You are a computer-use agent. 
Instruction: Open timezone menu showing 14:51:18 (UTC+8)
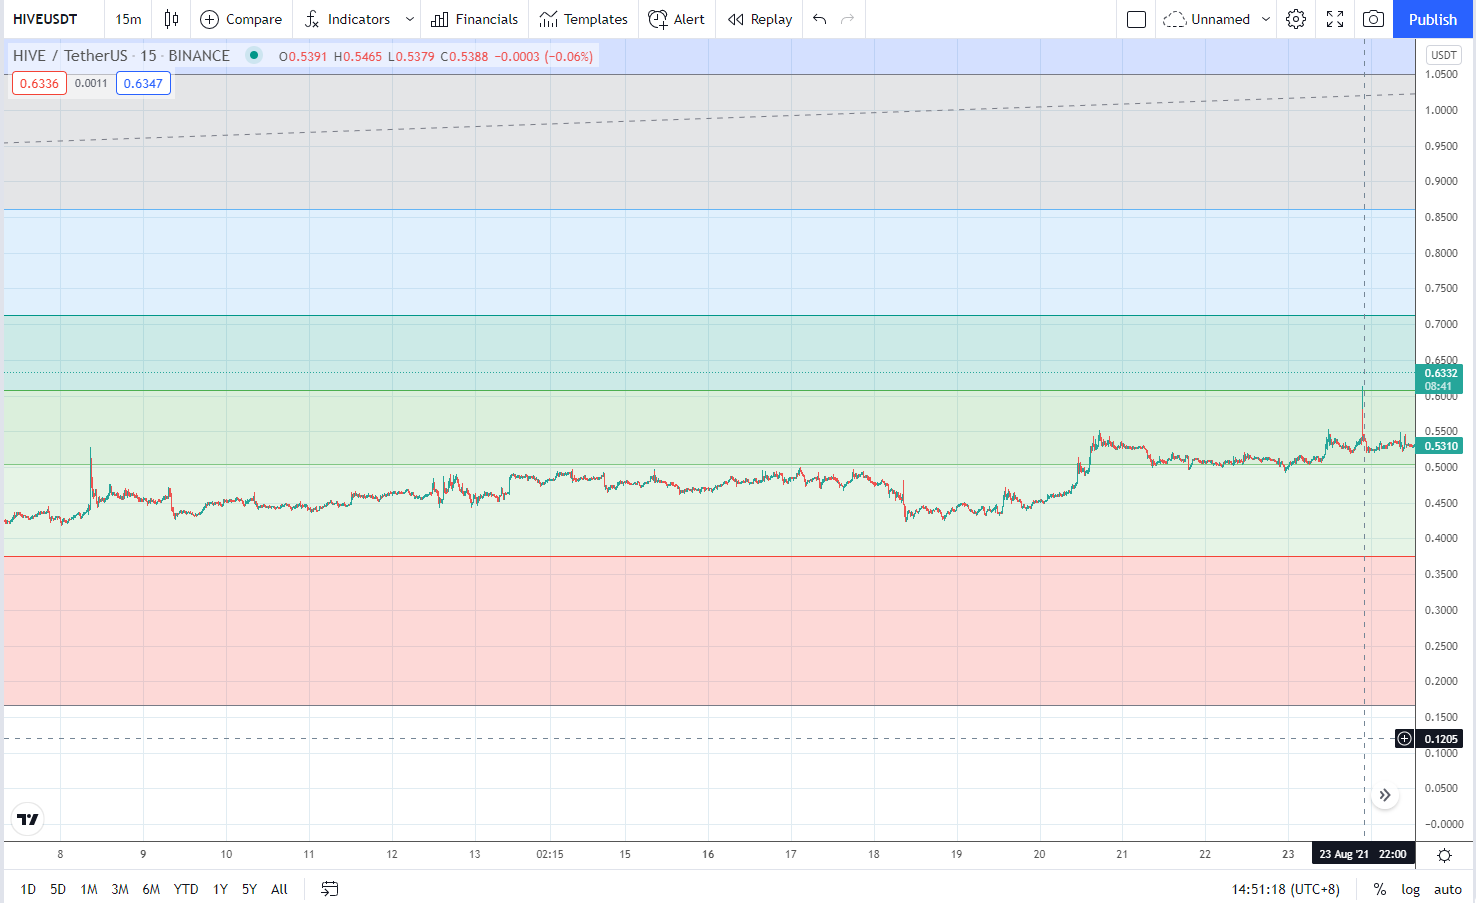(x=1285, y=889)
